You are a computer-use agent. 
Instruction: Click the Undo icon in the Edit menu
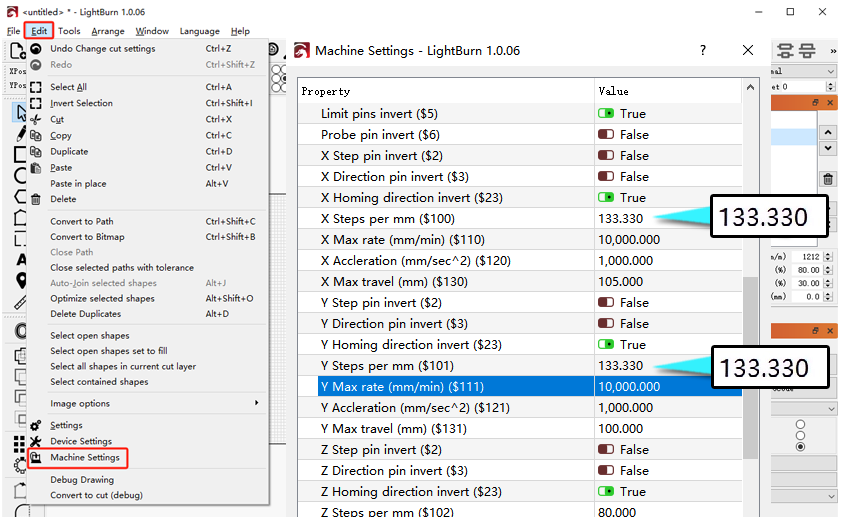pyautogui.click(x=36, y=49)
